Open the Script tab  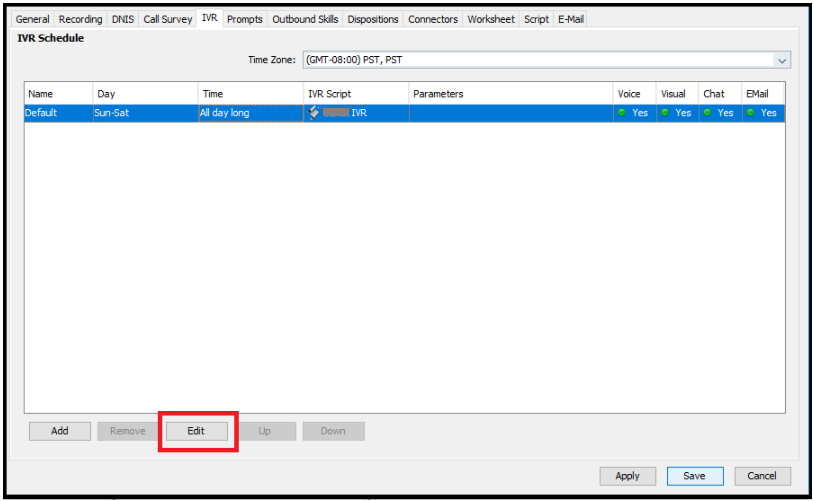click(536, 19)
